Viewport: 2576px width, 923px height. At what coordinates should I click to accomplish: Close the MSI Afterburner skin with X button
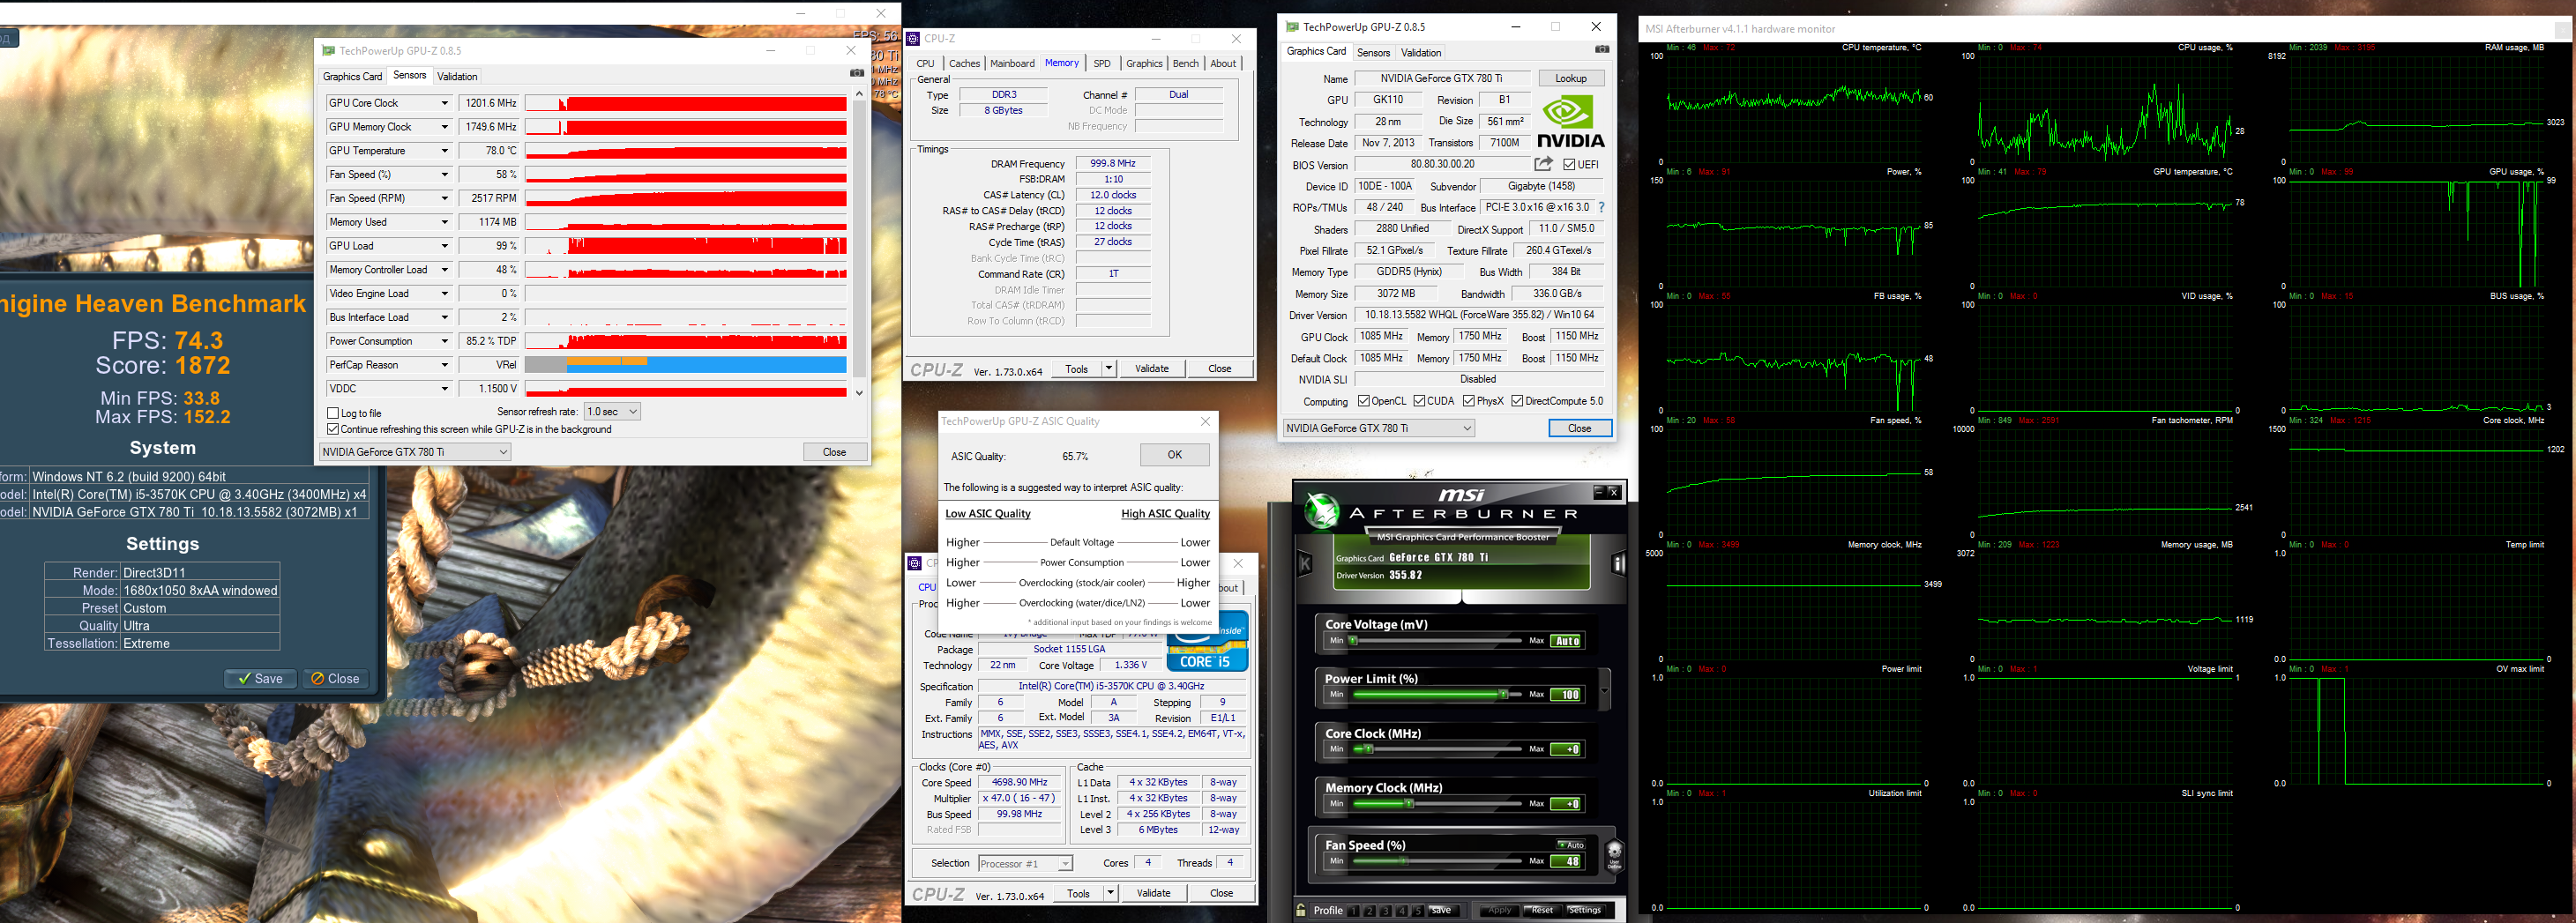pyautogui.click(x=1613, y=491)
